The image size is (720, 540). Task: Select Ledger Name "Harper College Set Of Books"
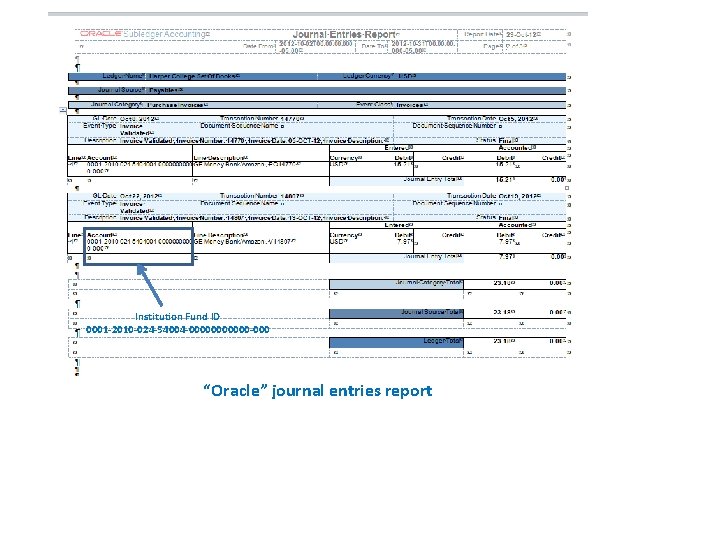click(x=193, y=76)
